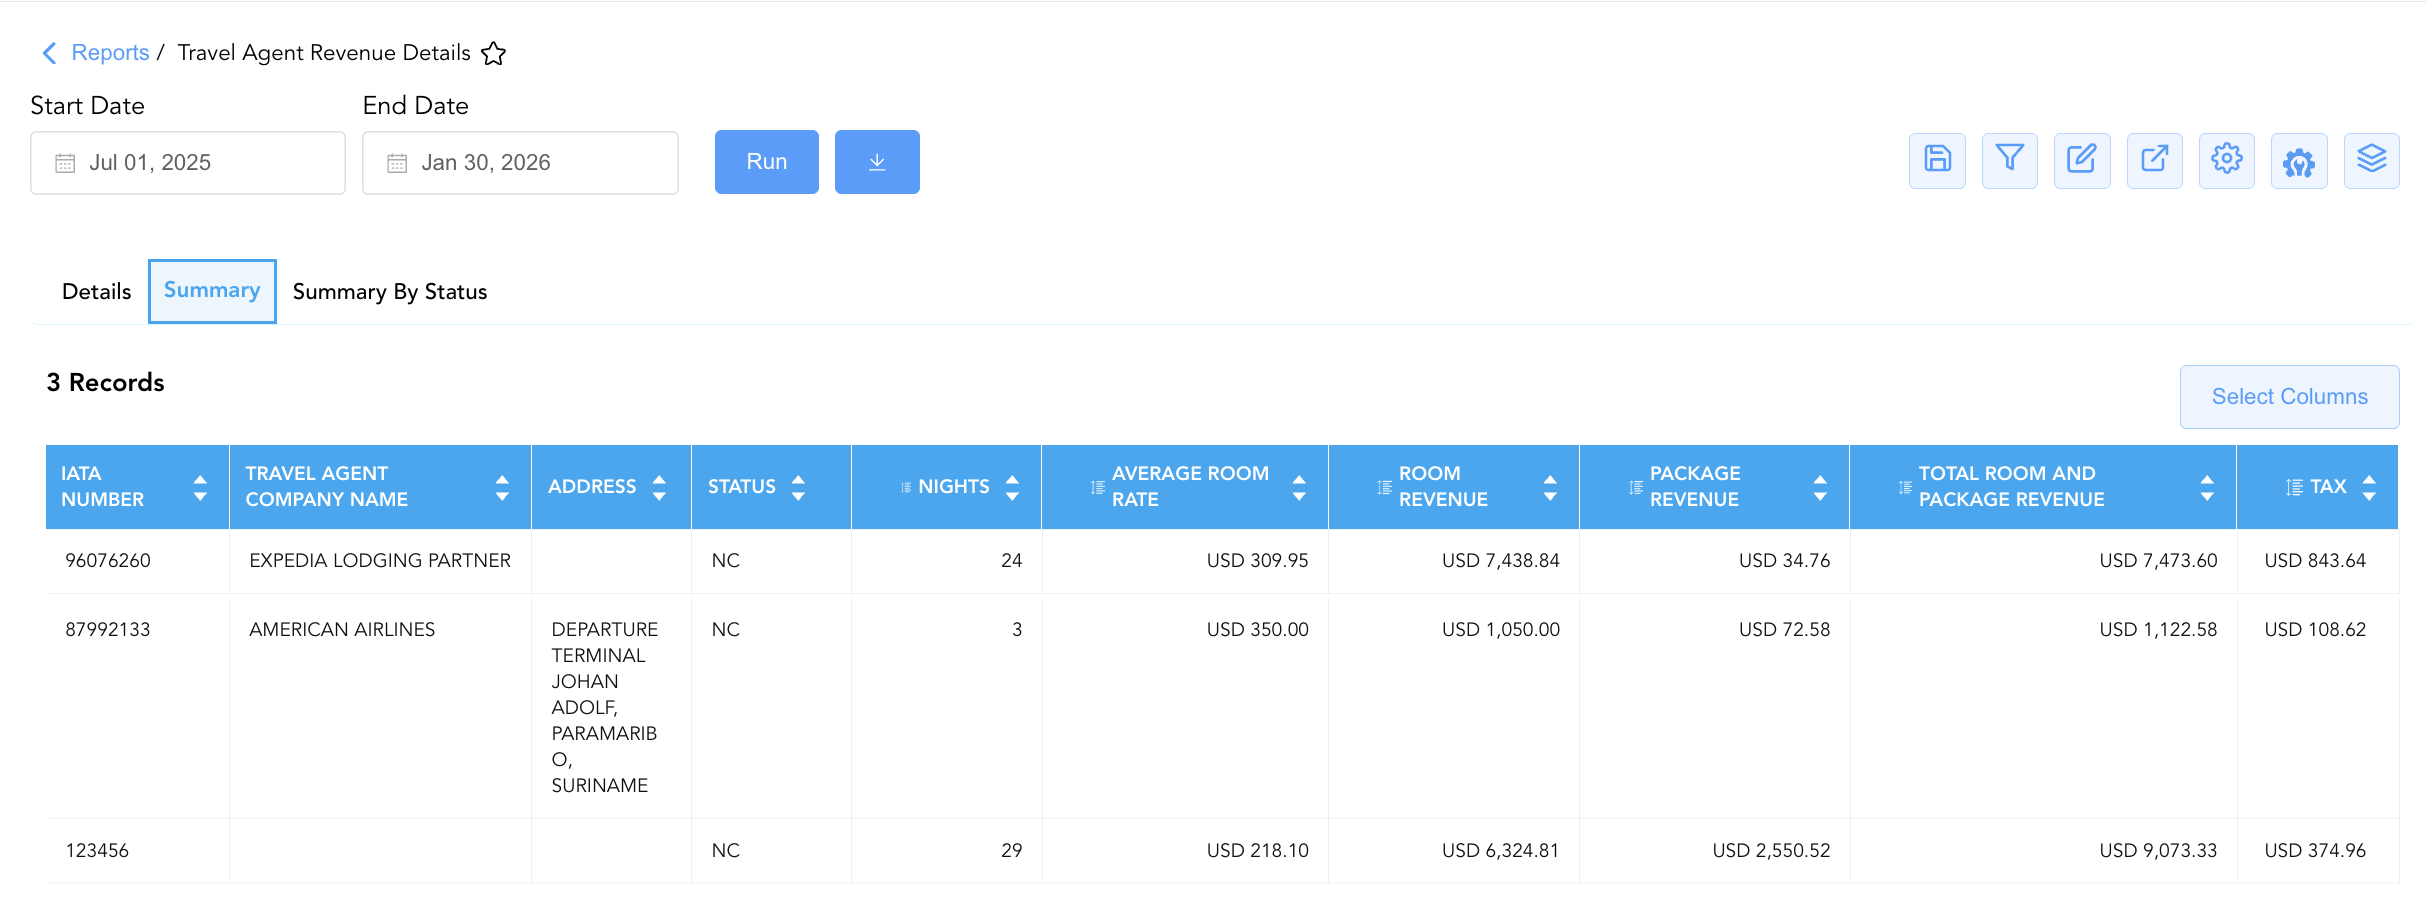This screenshot has width=2426, height=912.
Task: Sort by Status column arrows
Action: click(798, 487)
